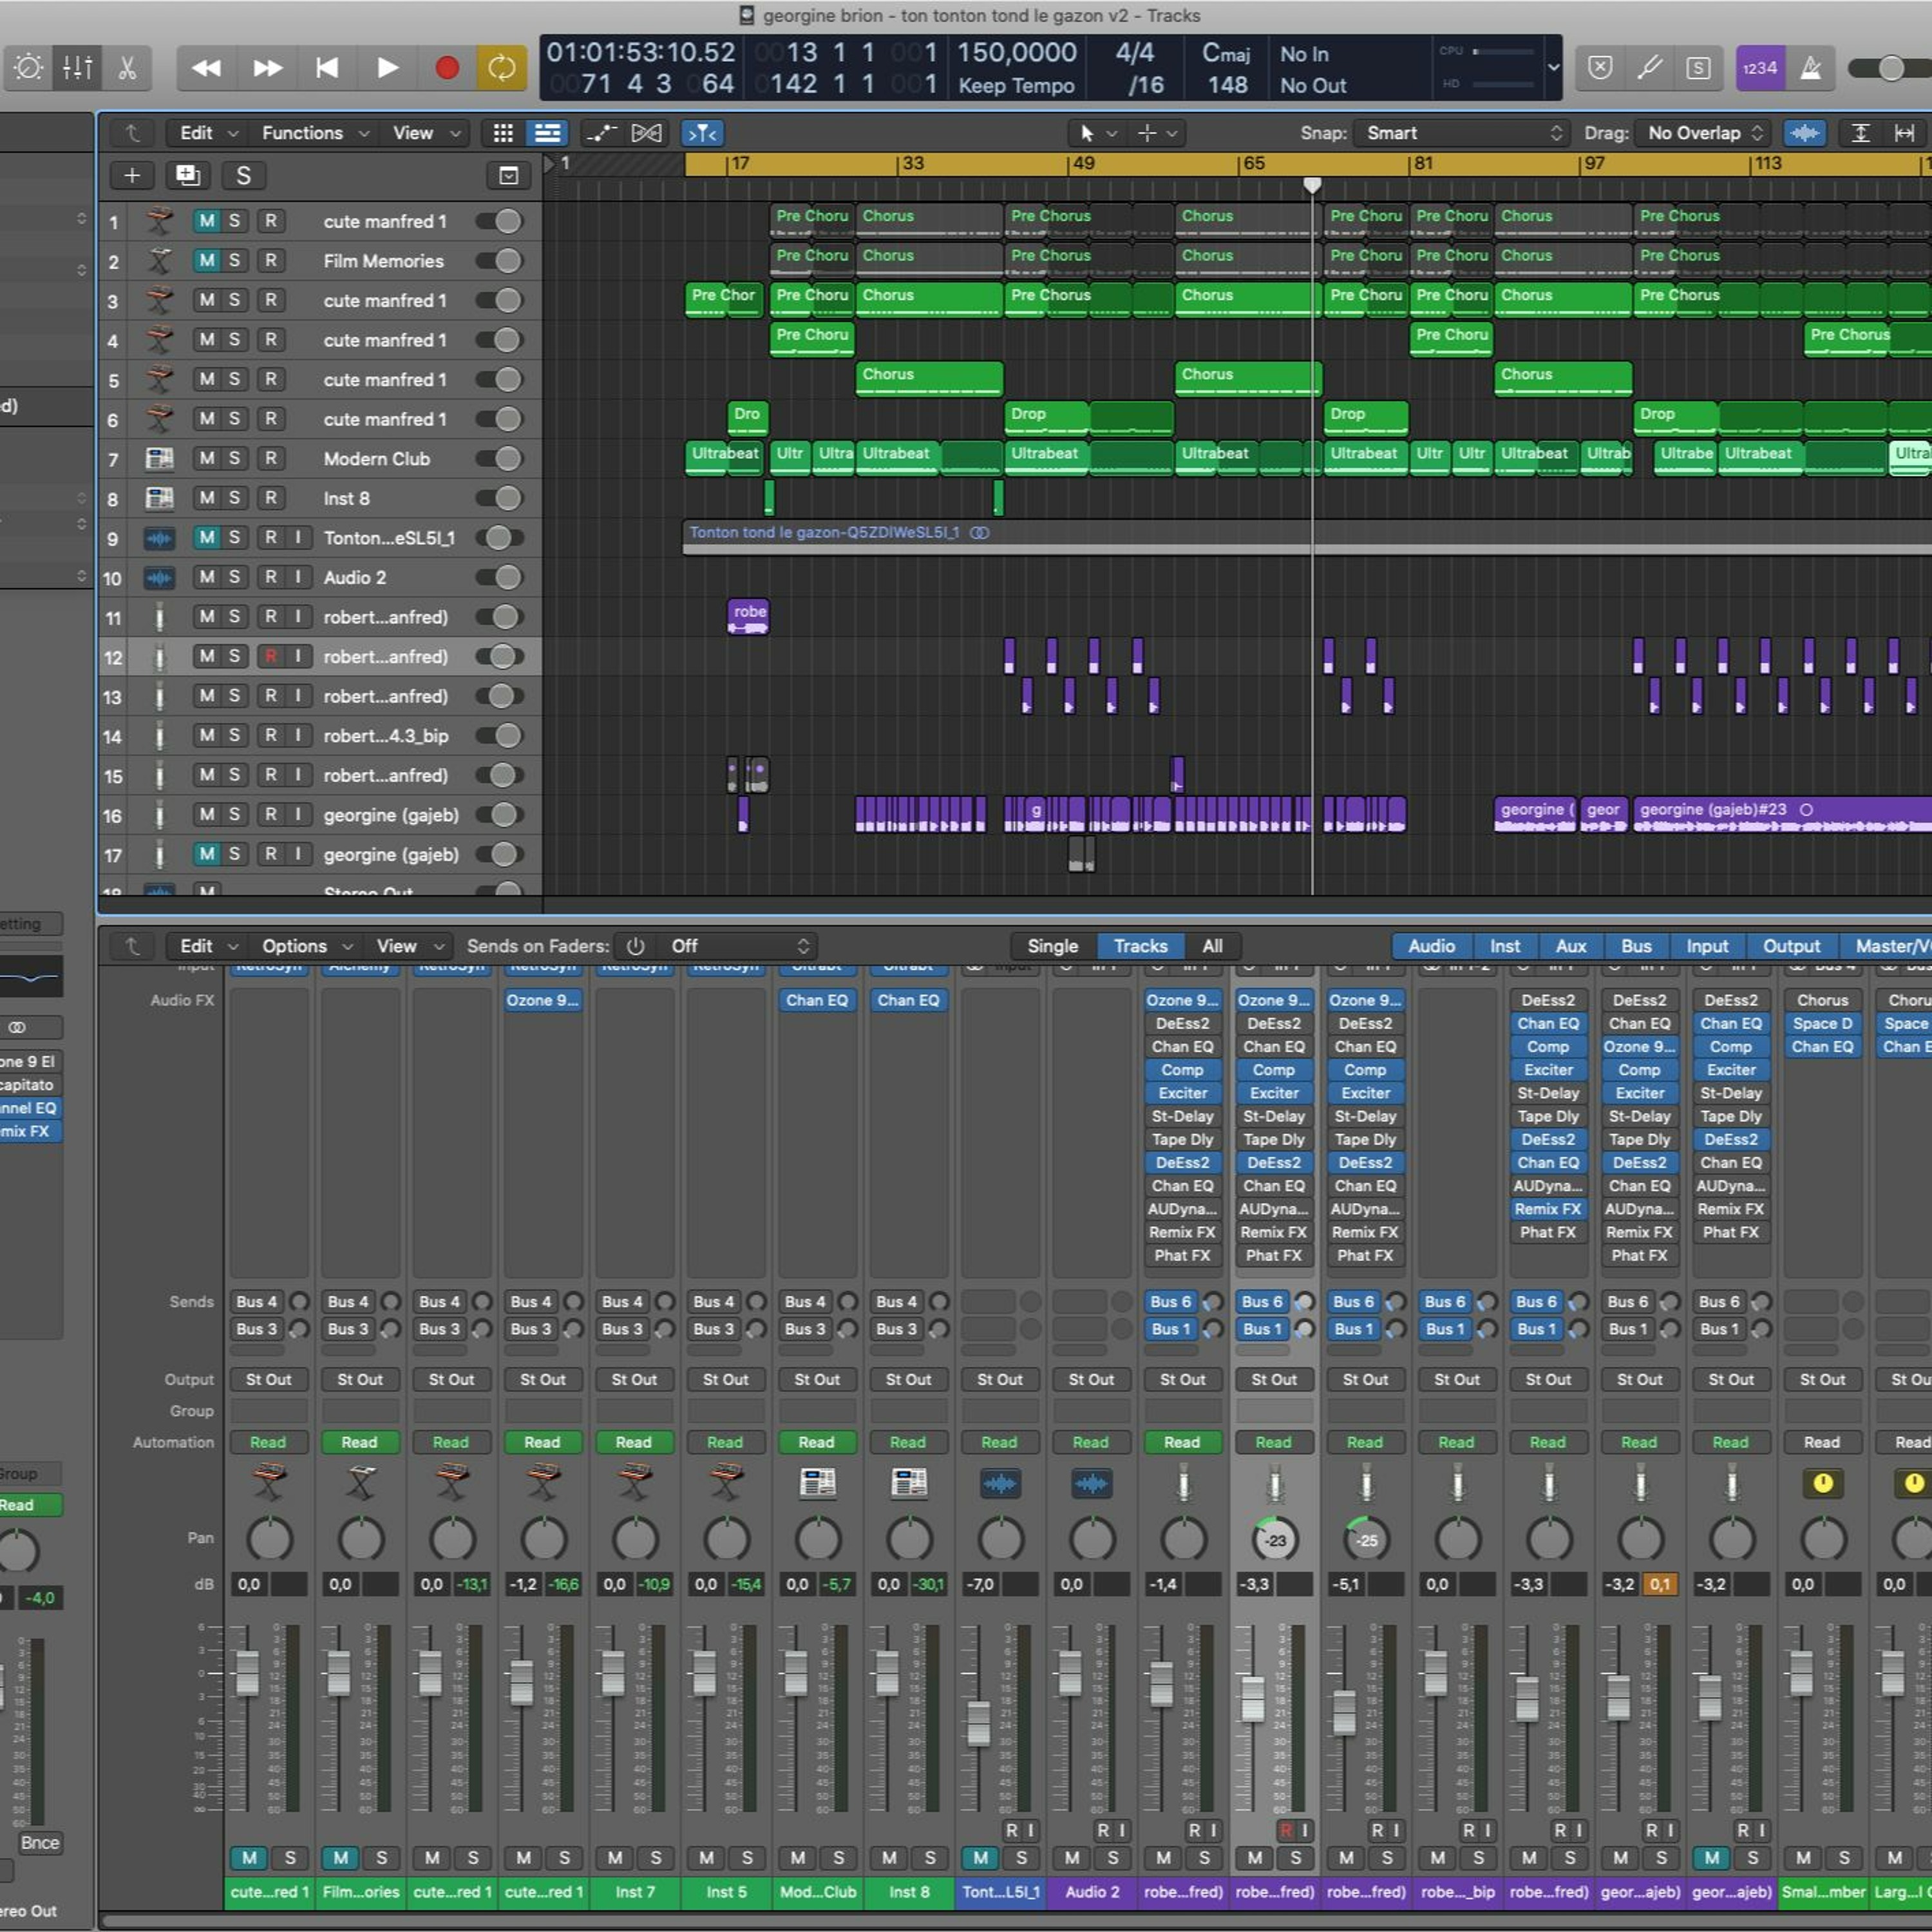The height and width of the screenshot is (1932, 1932).
Task: Click the Fast Forward transport button
Action: tap(267, 68)
